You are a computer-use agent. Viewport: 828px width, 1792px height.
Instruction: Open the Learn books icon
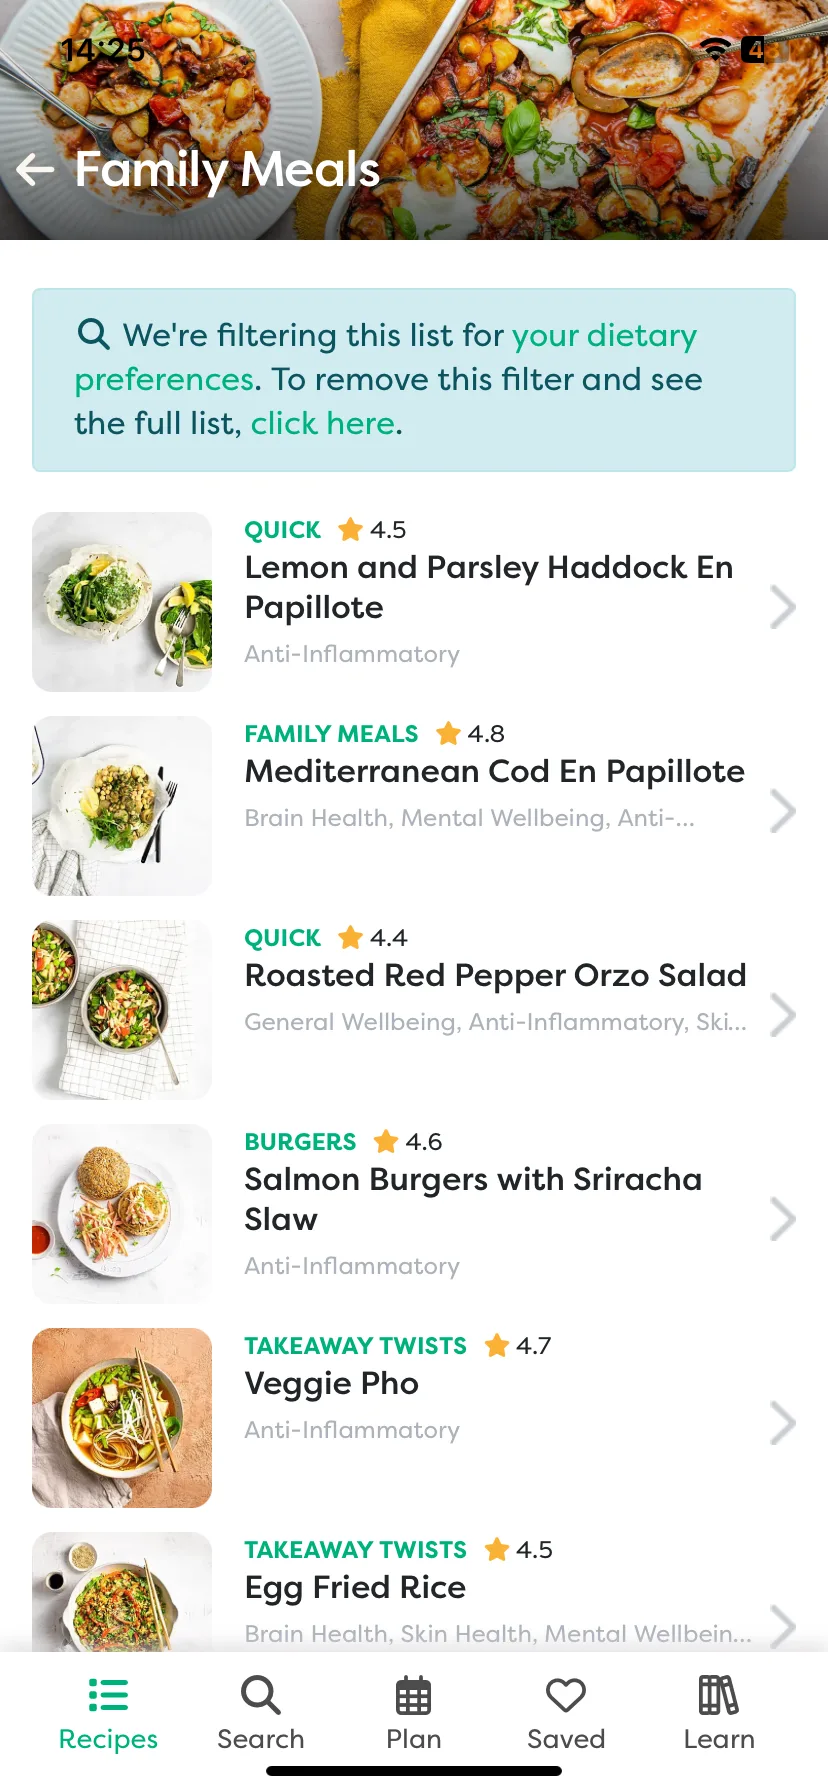[x=718, y=1695]
